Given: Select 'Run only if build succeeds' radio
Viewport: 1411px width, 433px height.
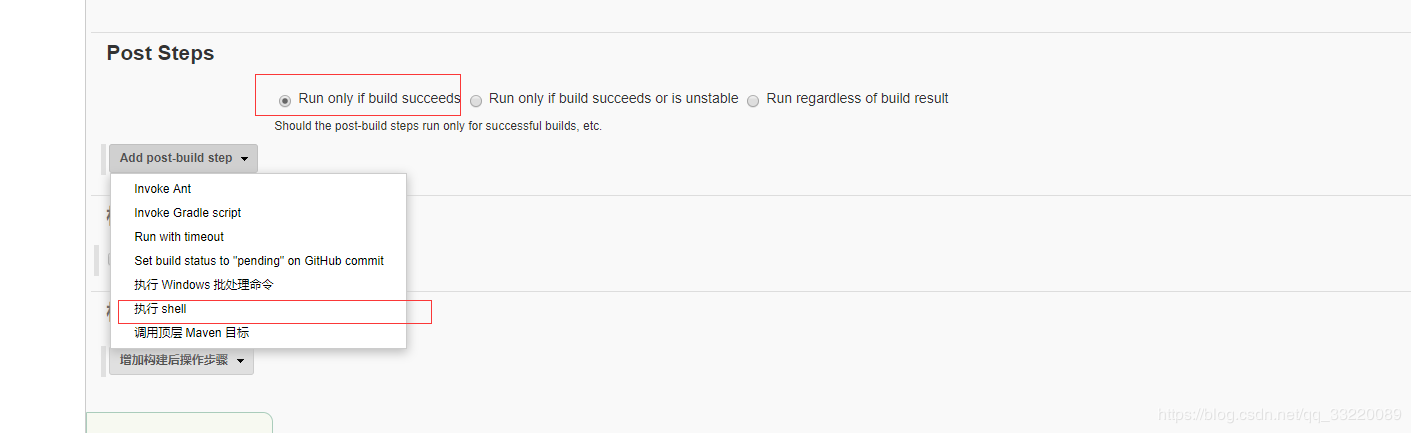Looking at the screenshot, I should coord(285,100).
